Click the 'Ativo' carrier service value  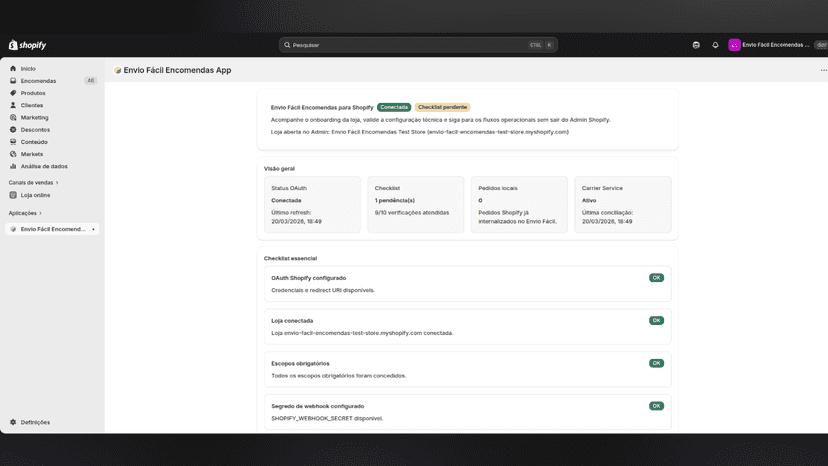point(589,200)
